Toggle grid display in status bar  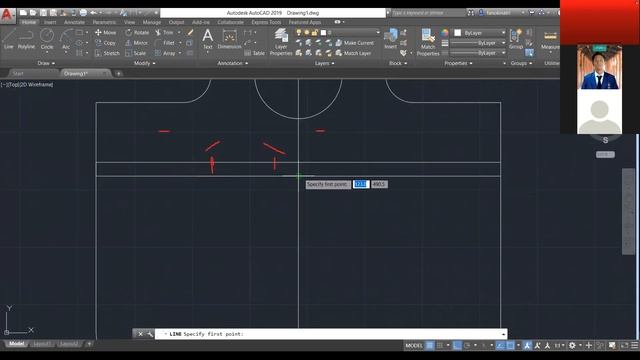click(x=430, y=345)
